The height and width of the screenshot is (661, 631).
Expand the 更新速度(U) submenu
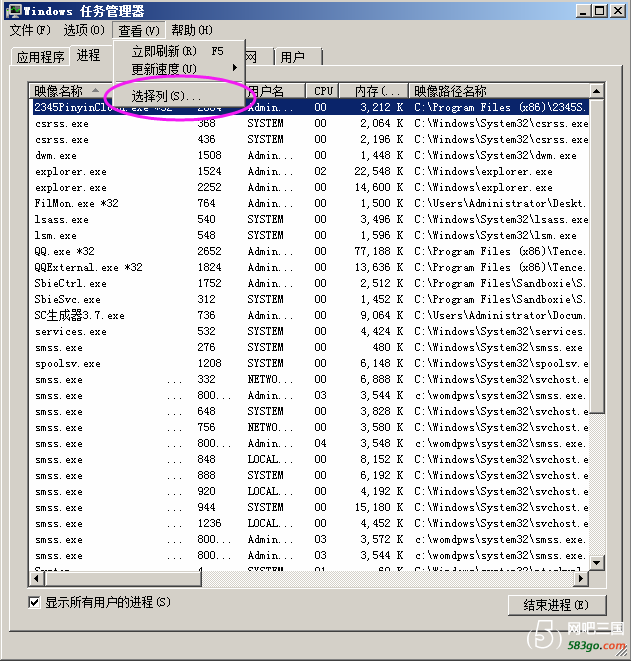[179, 69]
